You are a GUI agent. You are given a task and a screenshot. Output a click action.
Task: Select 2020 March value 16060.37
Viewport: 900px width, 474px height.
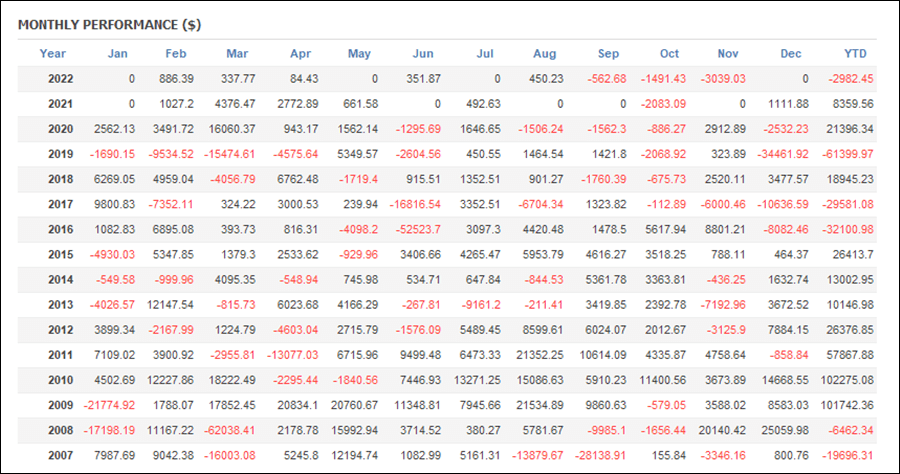(x=232, y=129)
